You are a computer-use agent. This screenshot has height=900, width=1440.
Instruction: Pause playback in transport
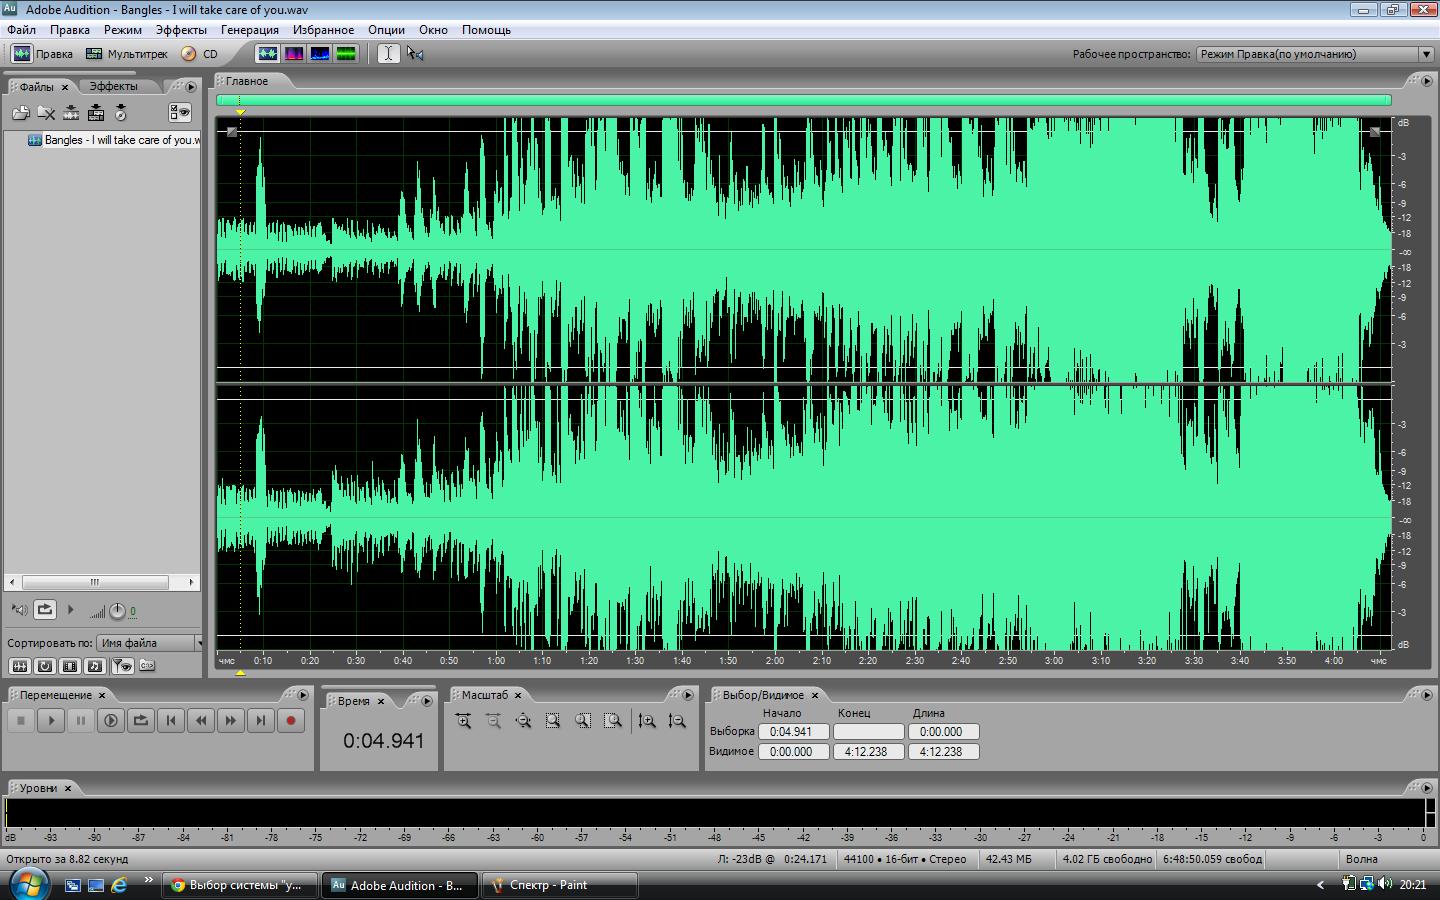tap(81, 720)
